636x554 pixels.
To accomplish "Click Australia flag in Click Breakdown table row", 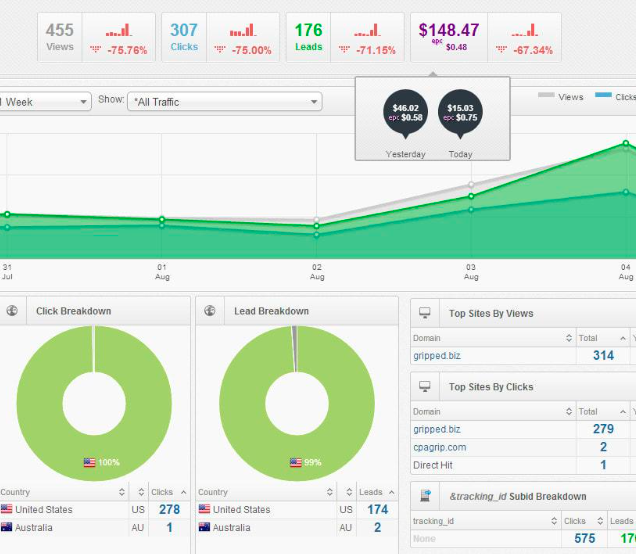I will [x=6, y=527].
